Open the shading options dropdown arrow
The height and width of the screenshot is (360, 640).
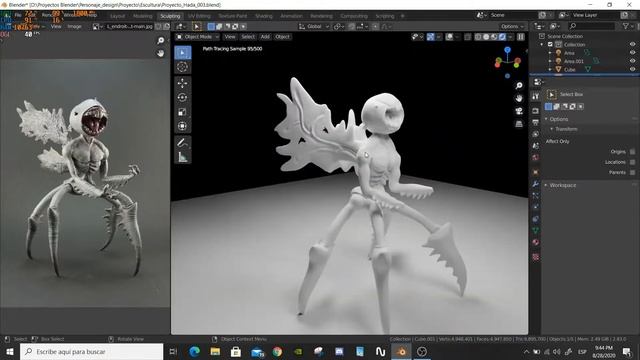click(x=510, y=37)
